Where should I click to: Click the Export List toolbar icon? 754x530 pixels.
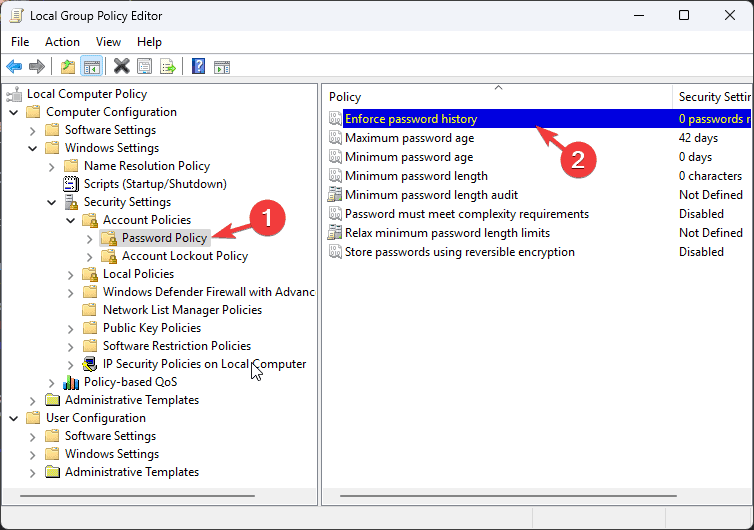click(168, 66)
